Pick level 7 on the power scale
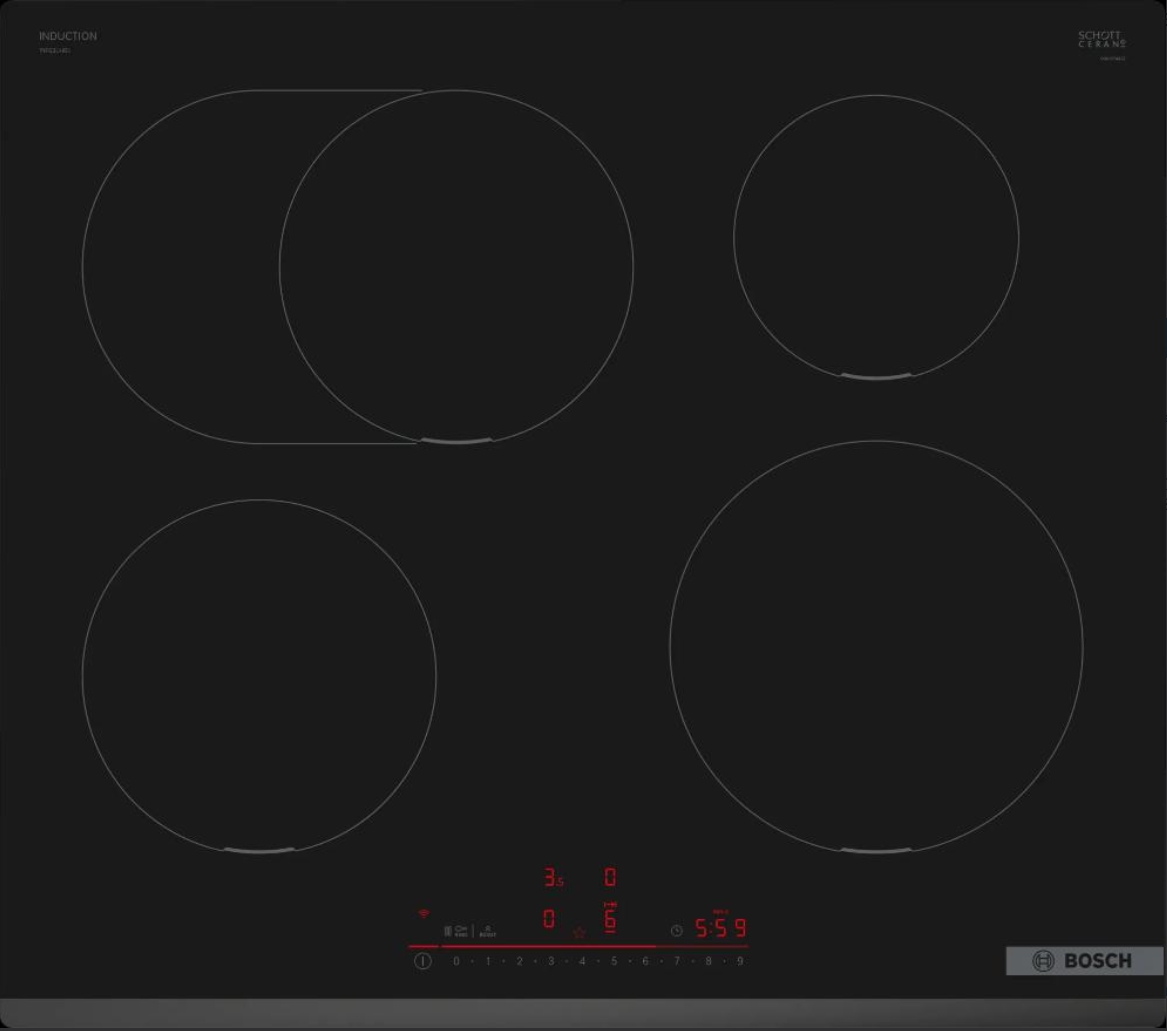Viewport: 1167px width, 1031px height. coord(677,961)
